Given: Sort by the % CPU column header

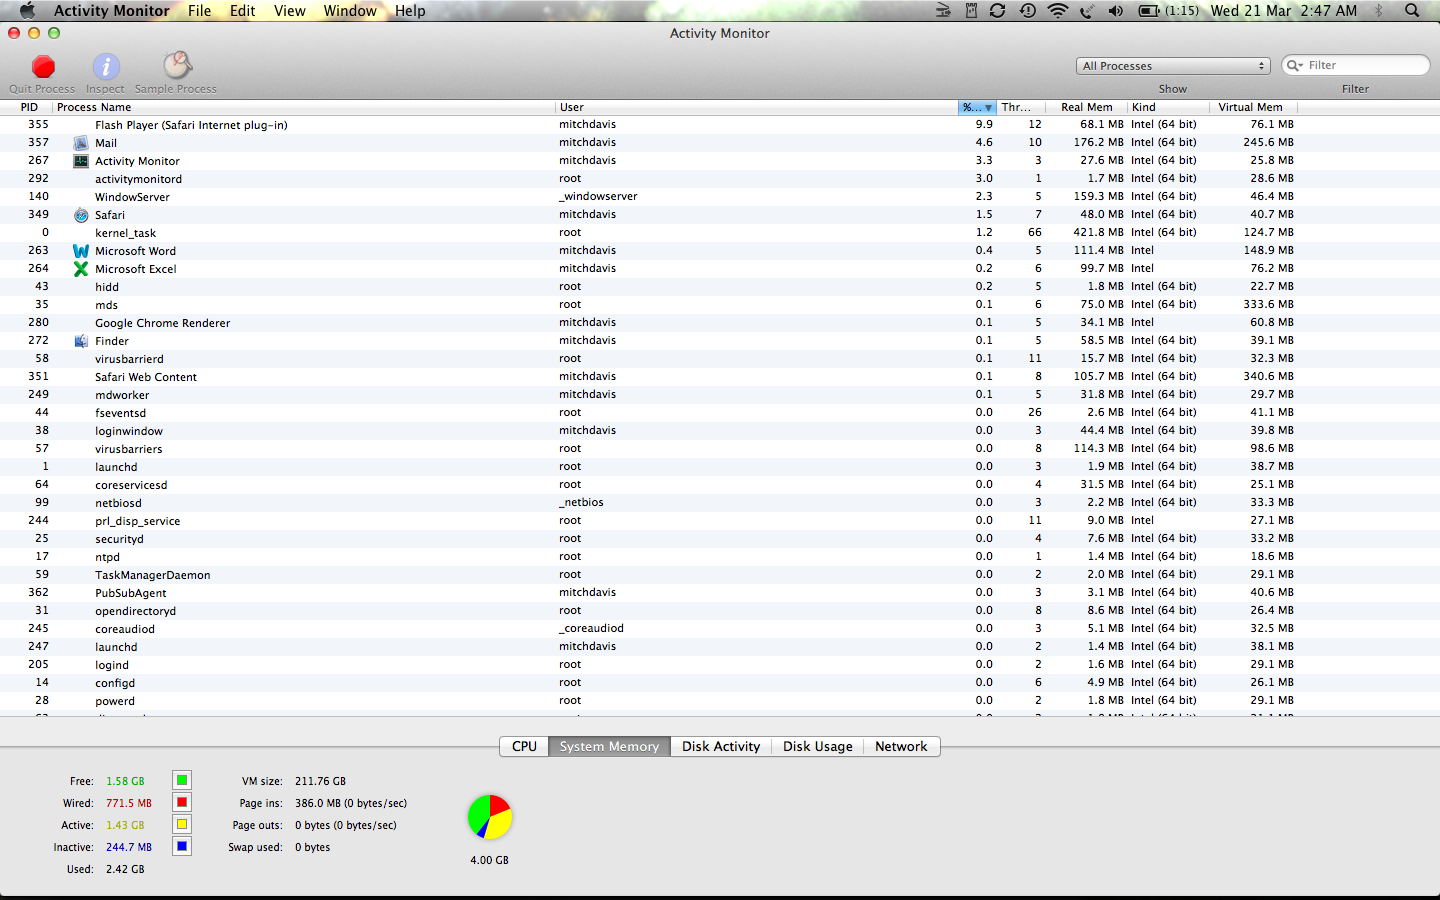Looking at the screenshot, I should pos(977,107).
